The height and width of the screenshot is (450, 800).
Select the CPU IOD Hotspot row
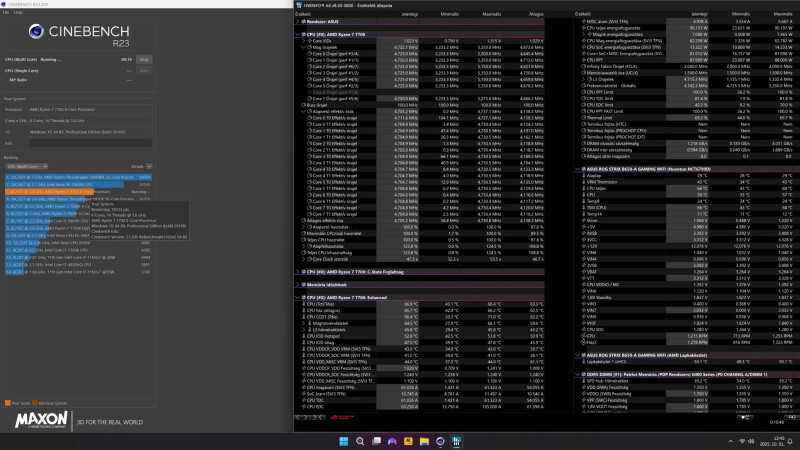pos(419,336)
